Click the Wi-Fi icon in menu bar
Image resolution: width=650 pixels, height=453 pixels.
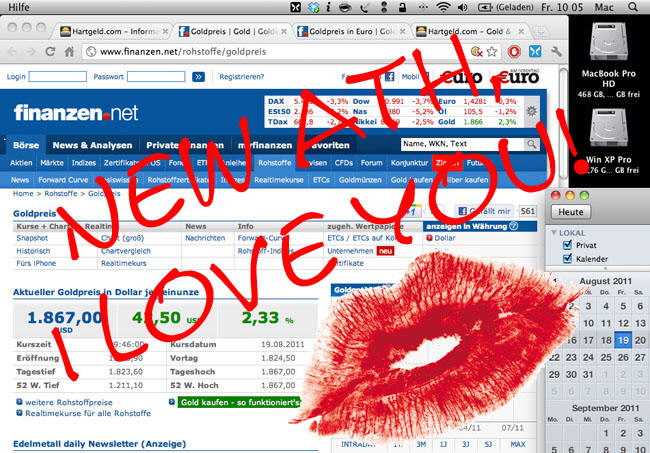pyautogui.click(x=444, y=7)
